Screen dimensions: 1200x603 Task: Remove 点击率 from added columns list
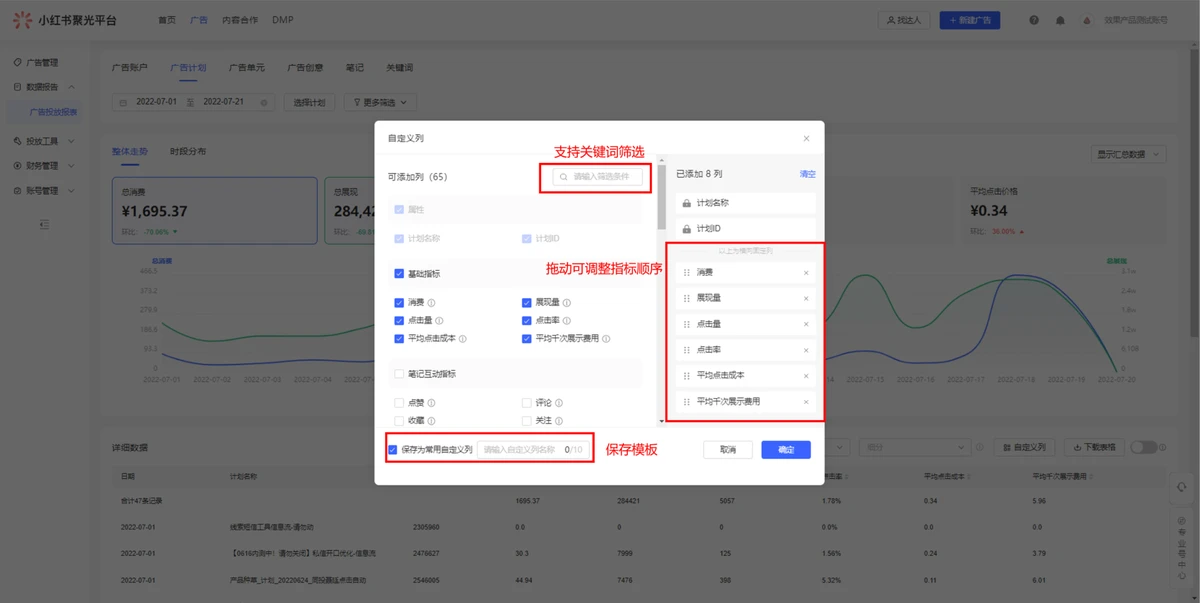click(x=806, y=350)
